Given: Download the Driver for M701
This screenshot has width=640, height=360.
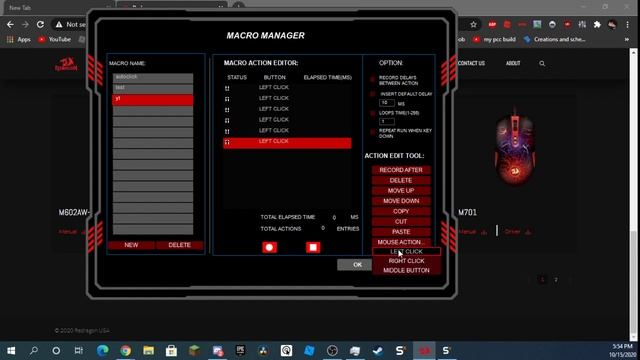Looking at the screenshot, I should 517,232.
